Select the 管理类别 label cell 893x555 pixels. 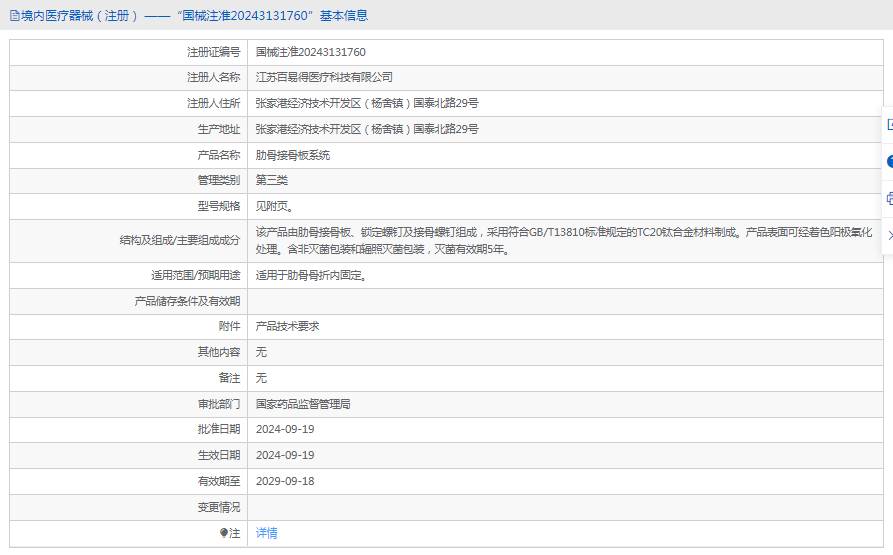(x=129, y=181)
